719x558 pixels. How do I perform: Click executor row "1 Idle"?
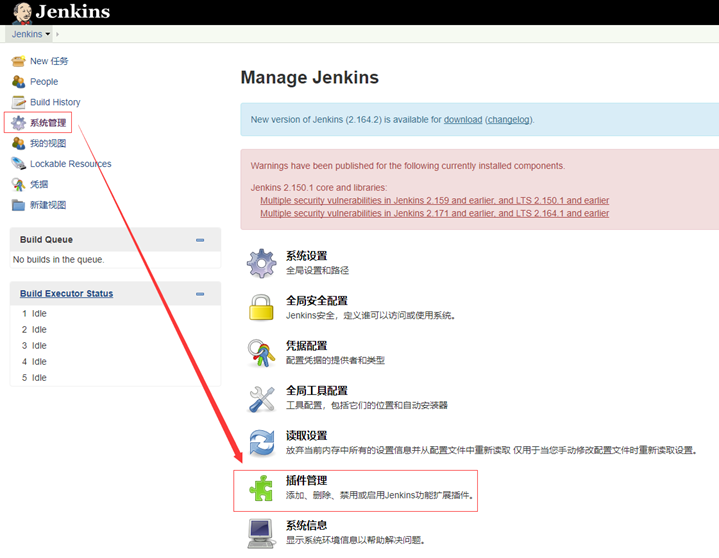click(34, 314)
